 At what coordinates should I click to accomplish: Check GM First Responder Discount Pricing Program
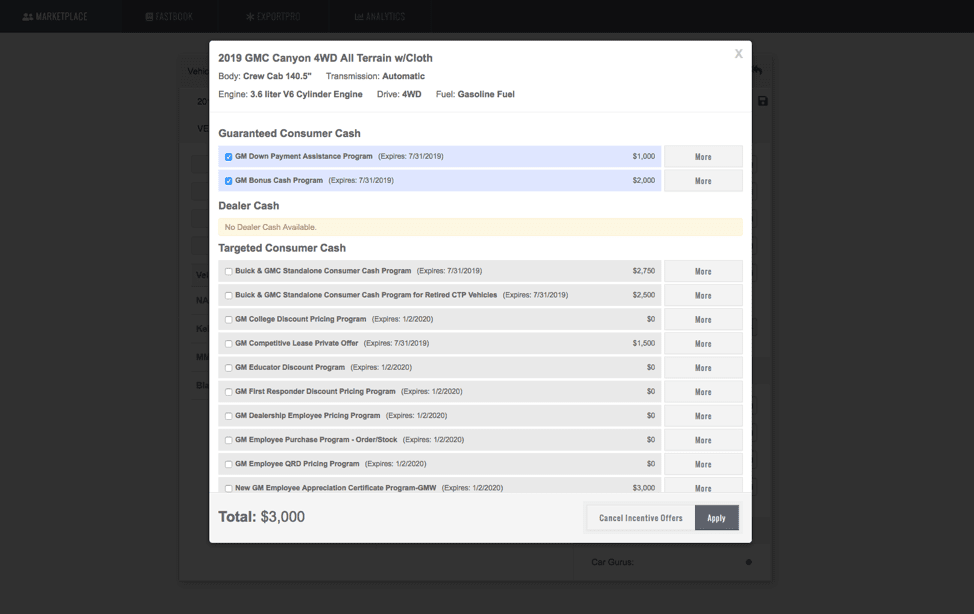229,392
